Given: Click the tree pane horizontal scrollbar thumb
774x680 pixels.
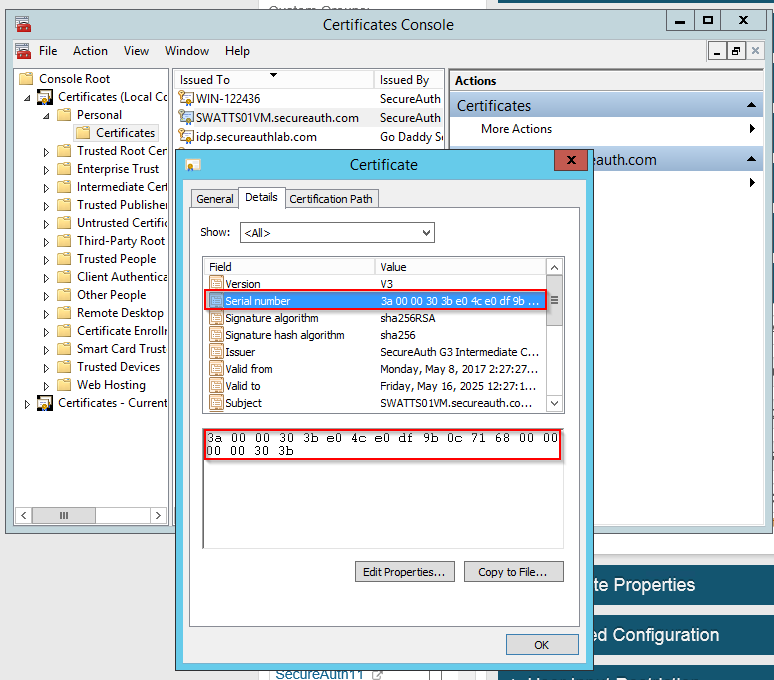Looking at the screenshot, I should coord(64,515).
